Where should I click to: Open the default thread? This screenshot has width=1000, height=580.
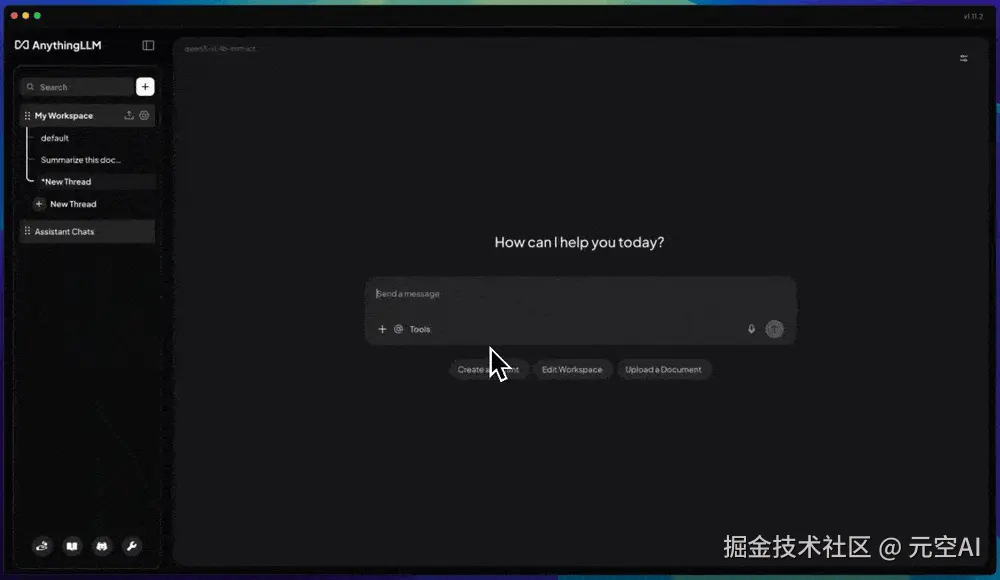pyautogui.click(x=55, y=138)
